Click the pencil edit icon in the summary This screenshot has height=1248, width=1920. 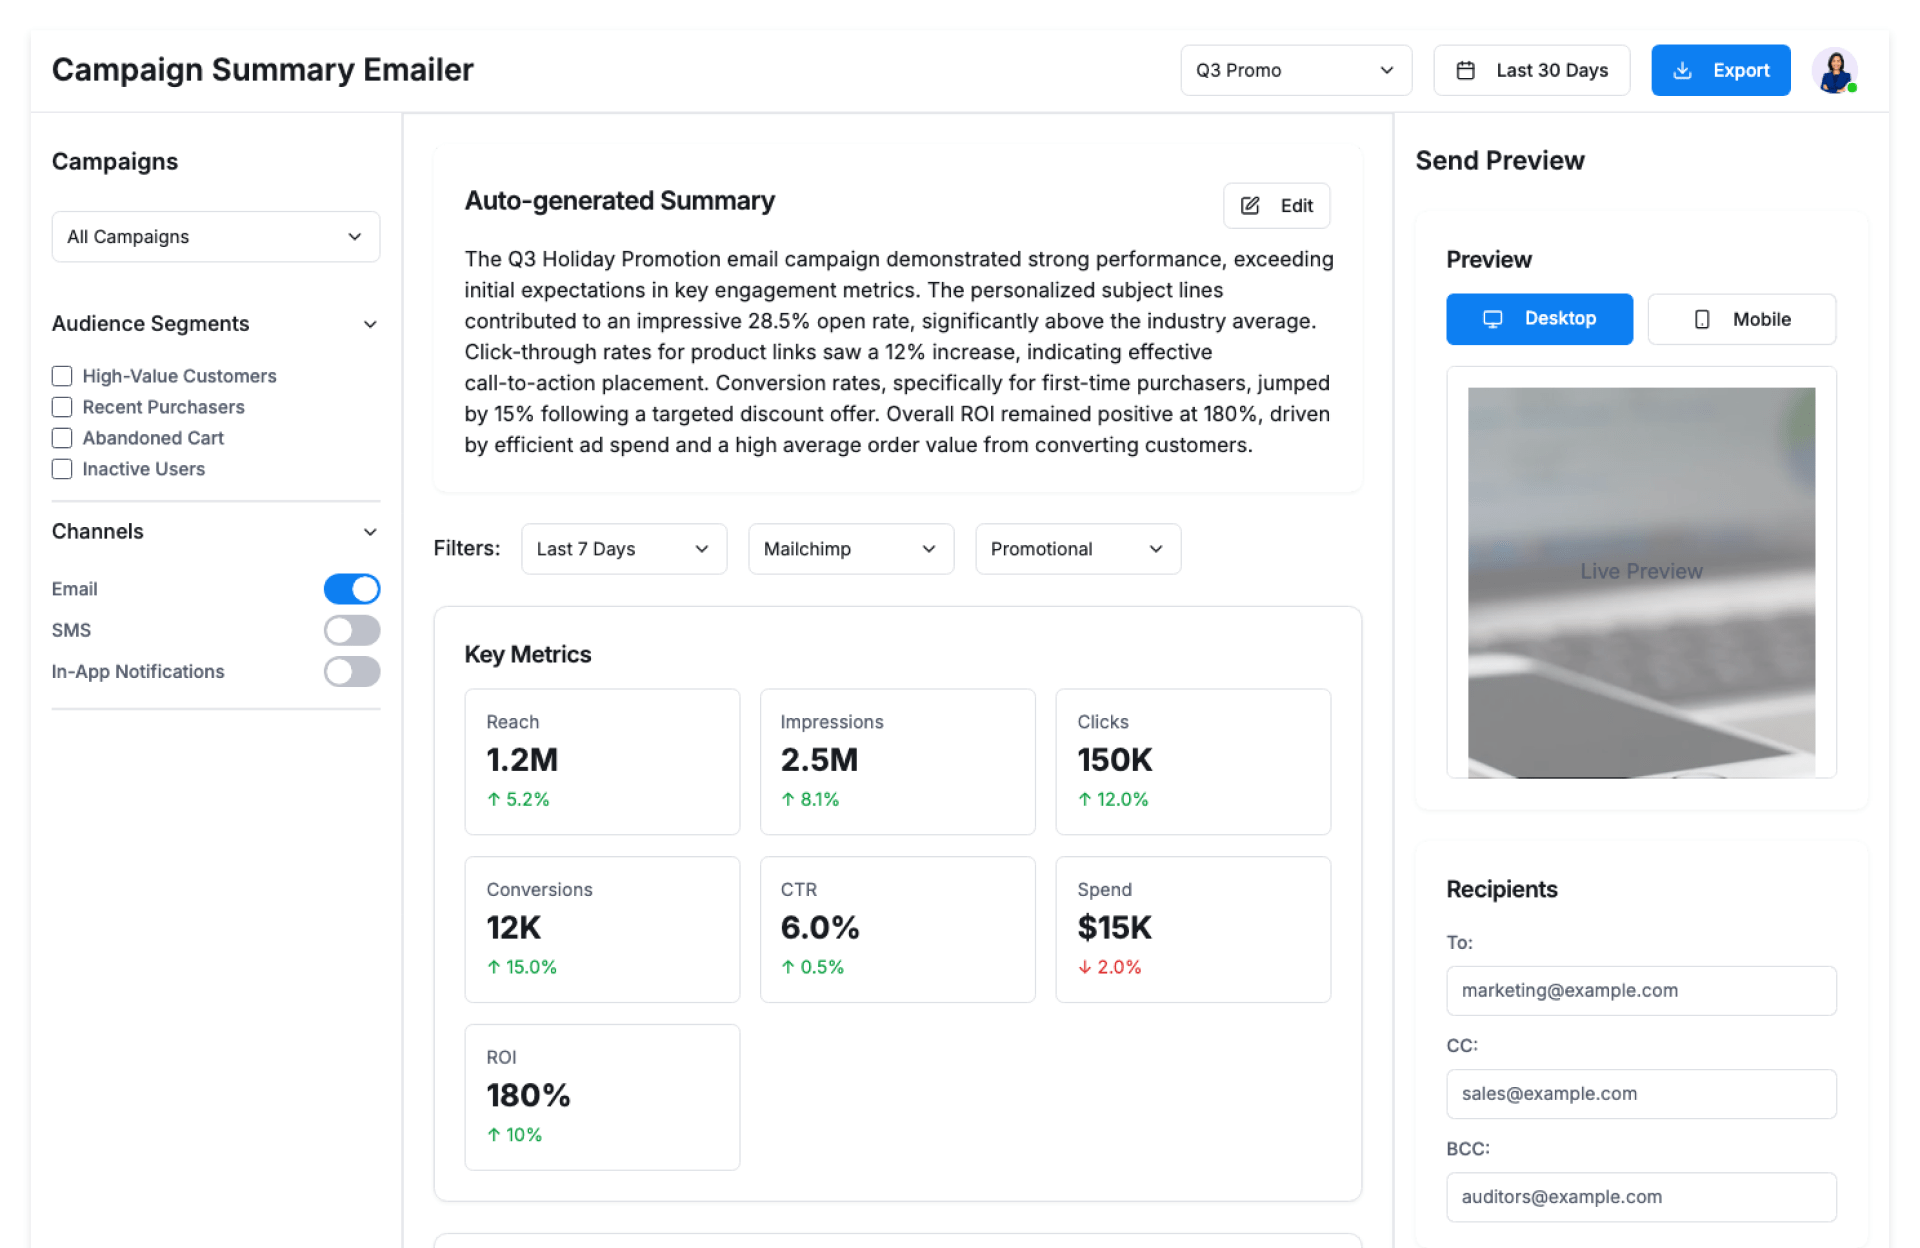pyautogui.click(x=1250, y=206)
